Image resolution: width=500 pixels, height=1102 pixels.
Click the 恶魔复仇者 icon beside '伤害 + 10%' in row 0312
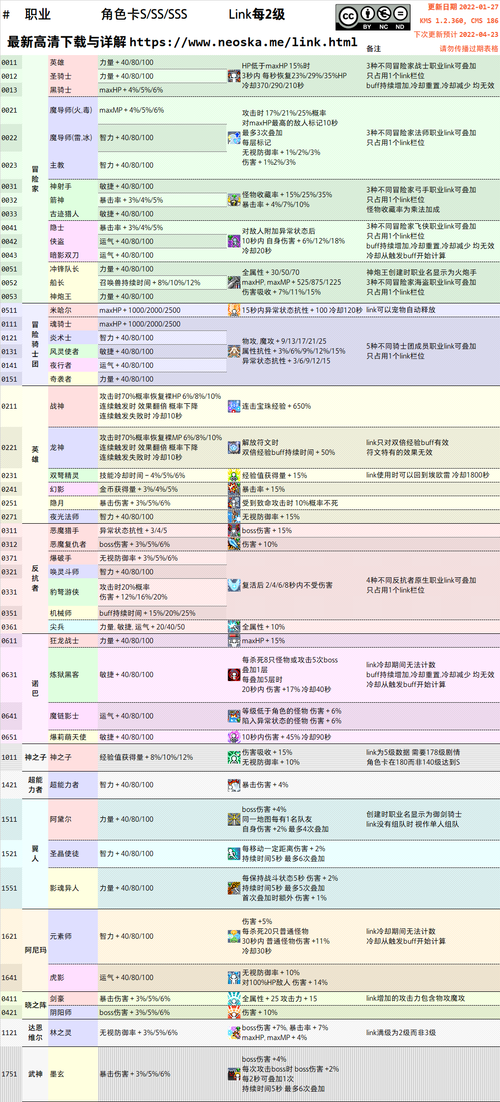tap(233, 544)
